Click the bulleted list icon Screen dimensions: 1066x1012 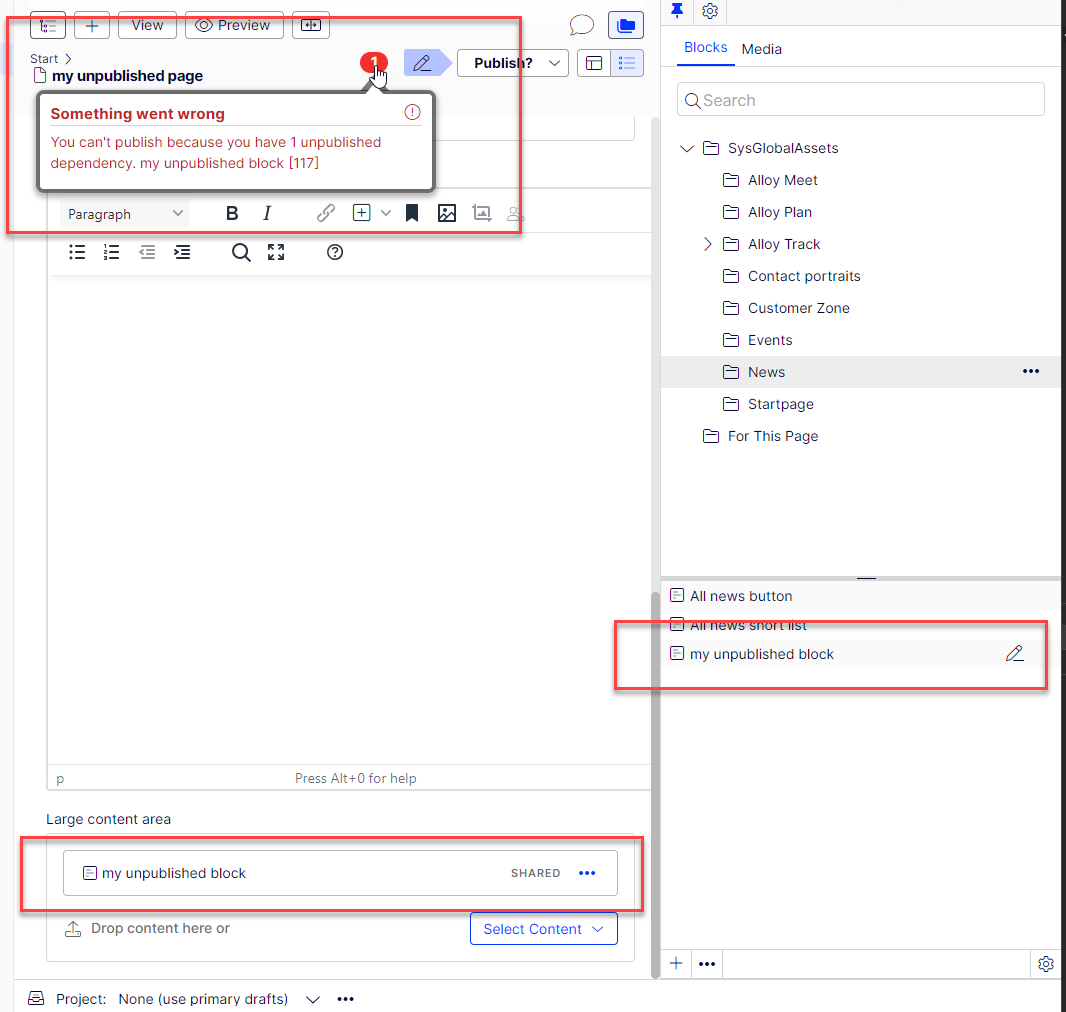[x=77, y=252]
